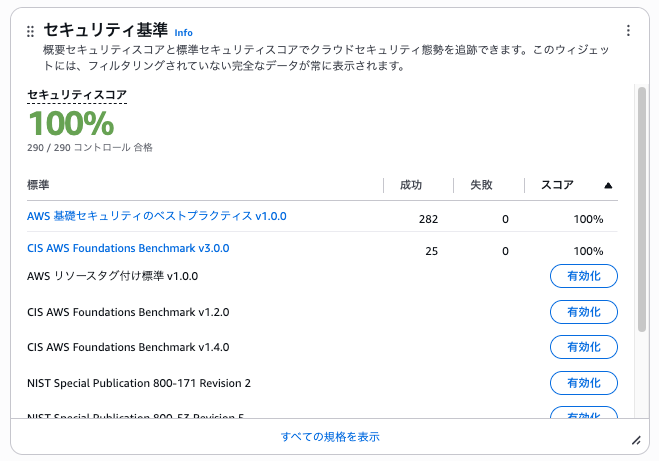The image size is (659, 461).
Task: Click CIS AWS Foundations Benchmark v1.4.0 name
Action: tap(128, 347)
